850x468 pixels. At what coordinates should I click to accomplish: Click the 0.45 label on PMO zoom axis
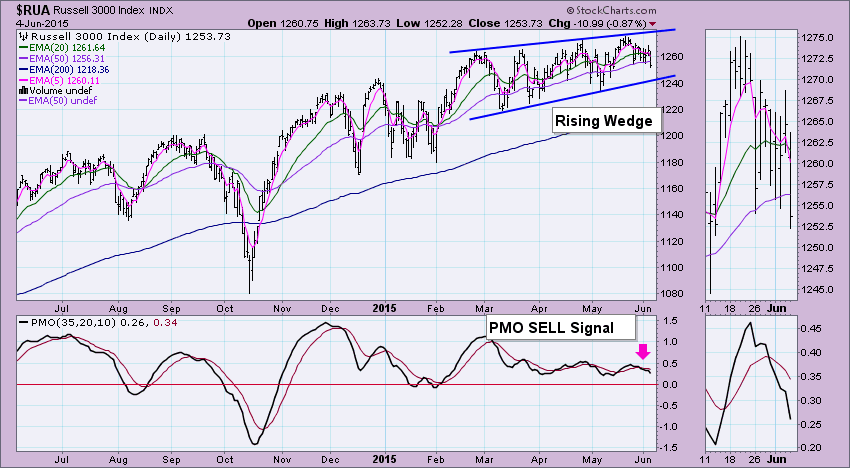click(811, 329)
